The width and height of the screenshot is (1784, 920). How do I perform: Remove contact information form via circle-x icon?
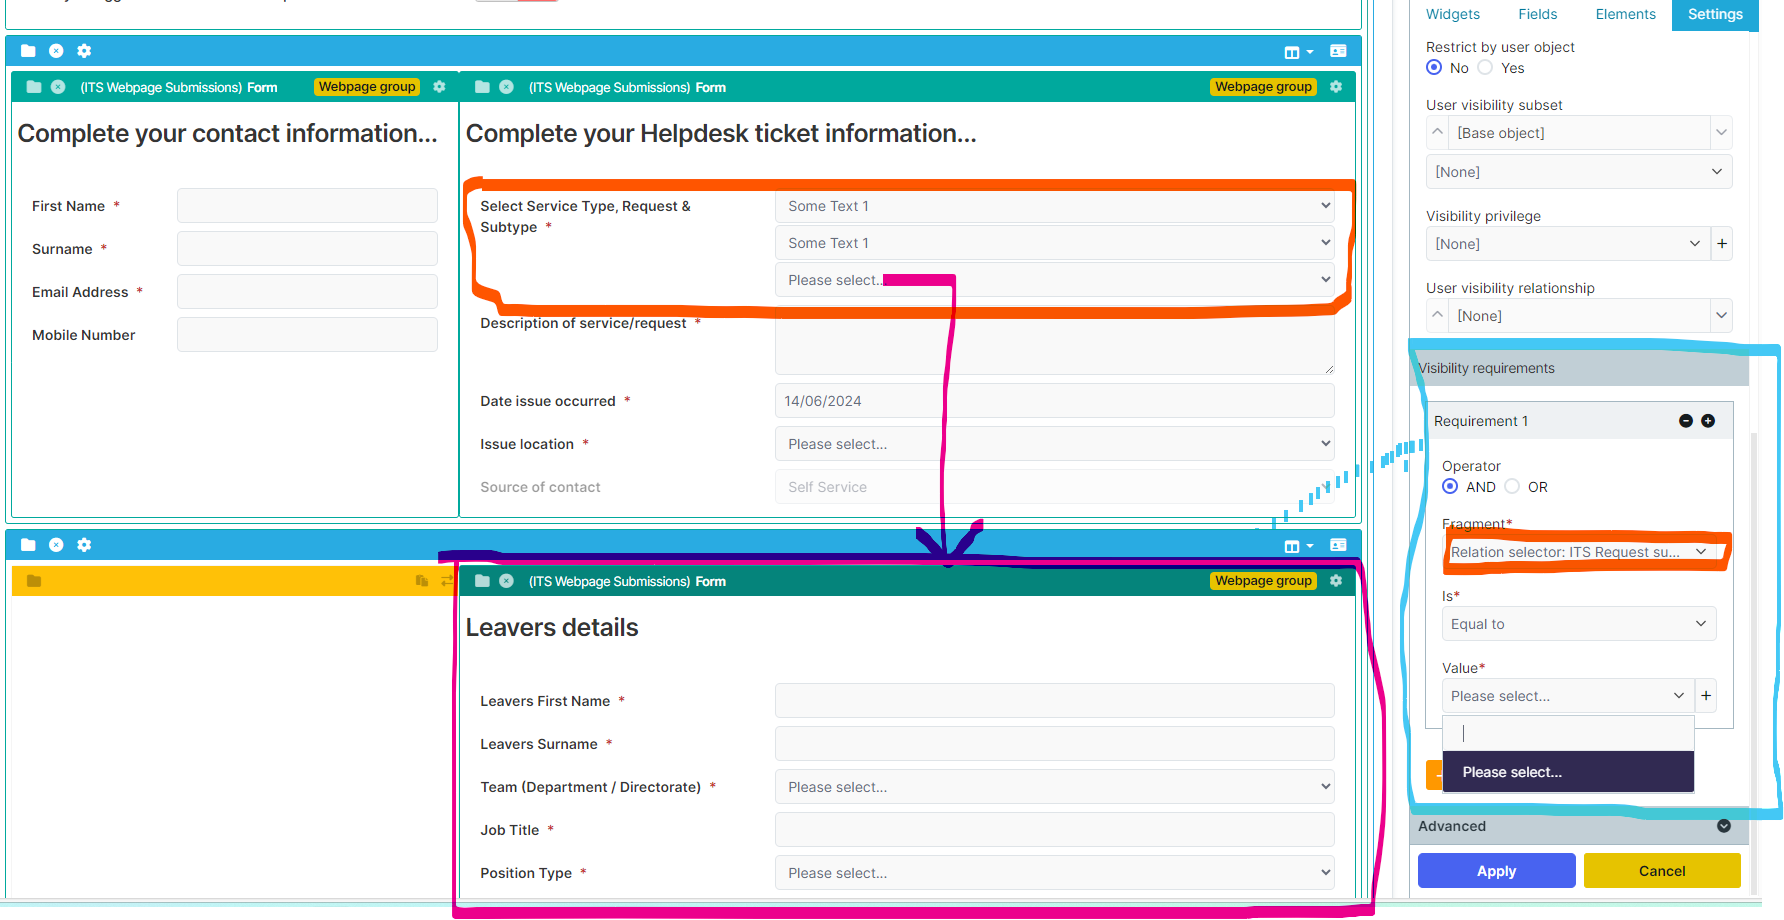[x=58, y=87]
